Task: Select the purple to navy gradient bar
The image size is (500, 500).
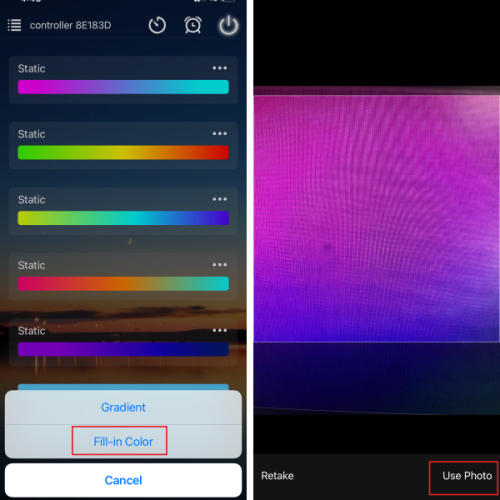Action: point(123,349)
